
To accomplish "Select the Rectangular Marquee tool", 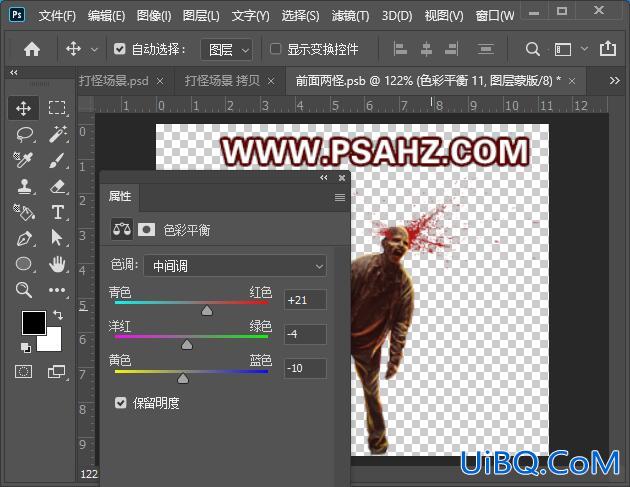I will point(57,108).
